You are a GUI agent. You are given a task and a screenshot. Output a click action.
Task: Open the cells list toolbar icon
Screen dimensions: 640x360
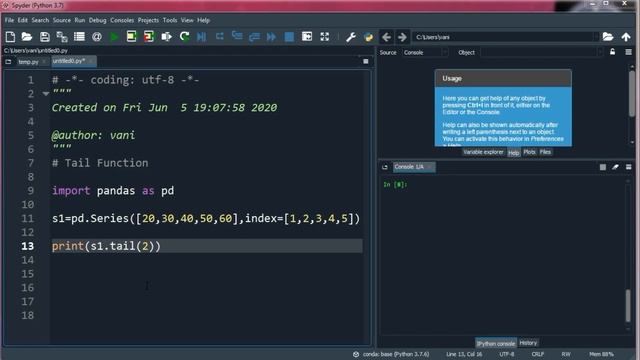point(79,37)
